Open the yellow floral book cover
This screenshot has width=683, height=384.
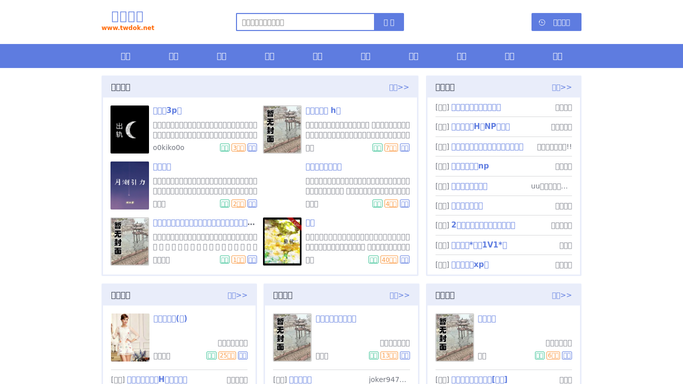tap(282, 242)
